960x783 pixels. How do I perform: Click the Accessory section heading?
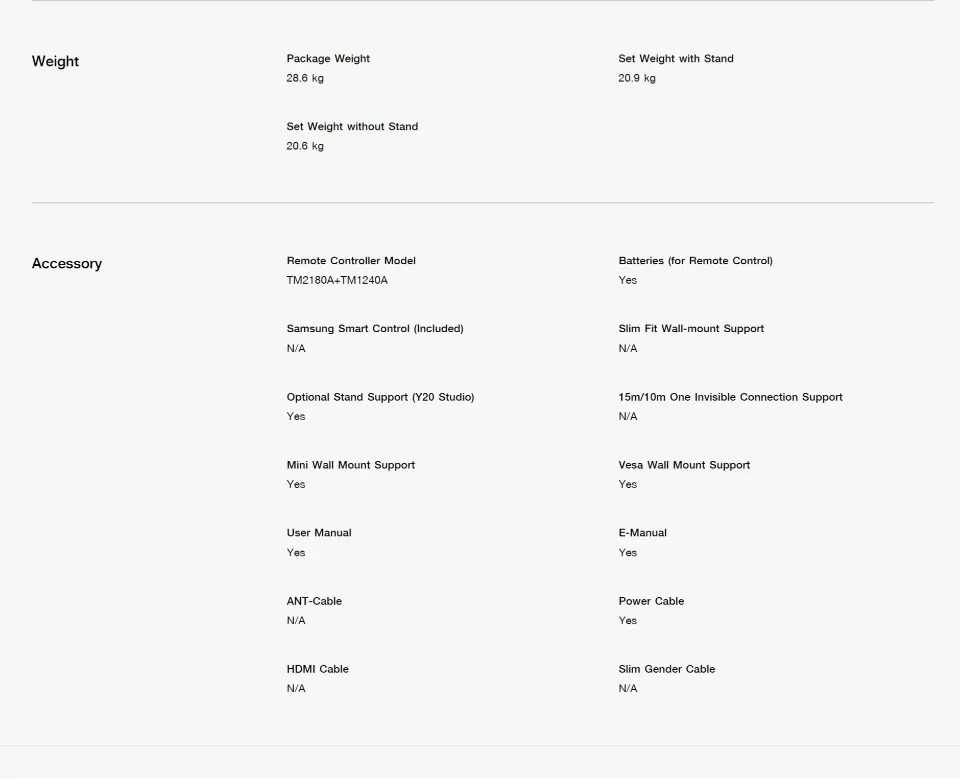pos(66,263)
